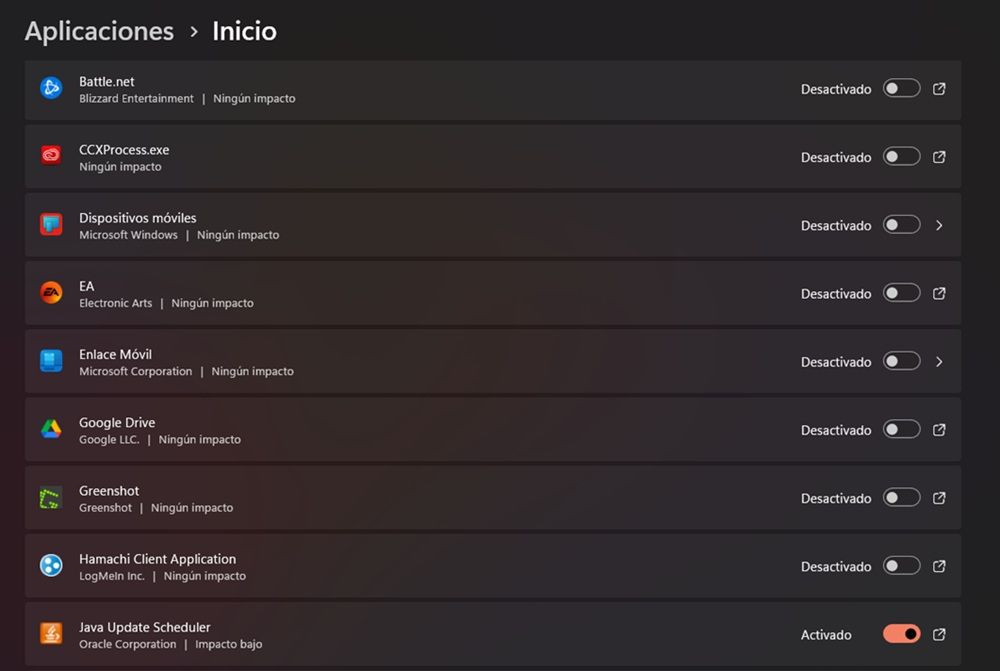Click the Hamachi external link icon

click(939, 565)
